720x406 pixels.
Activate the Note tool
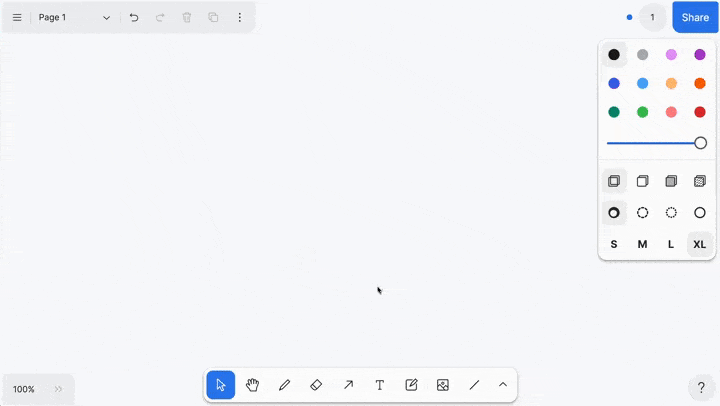pos(411,385)
